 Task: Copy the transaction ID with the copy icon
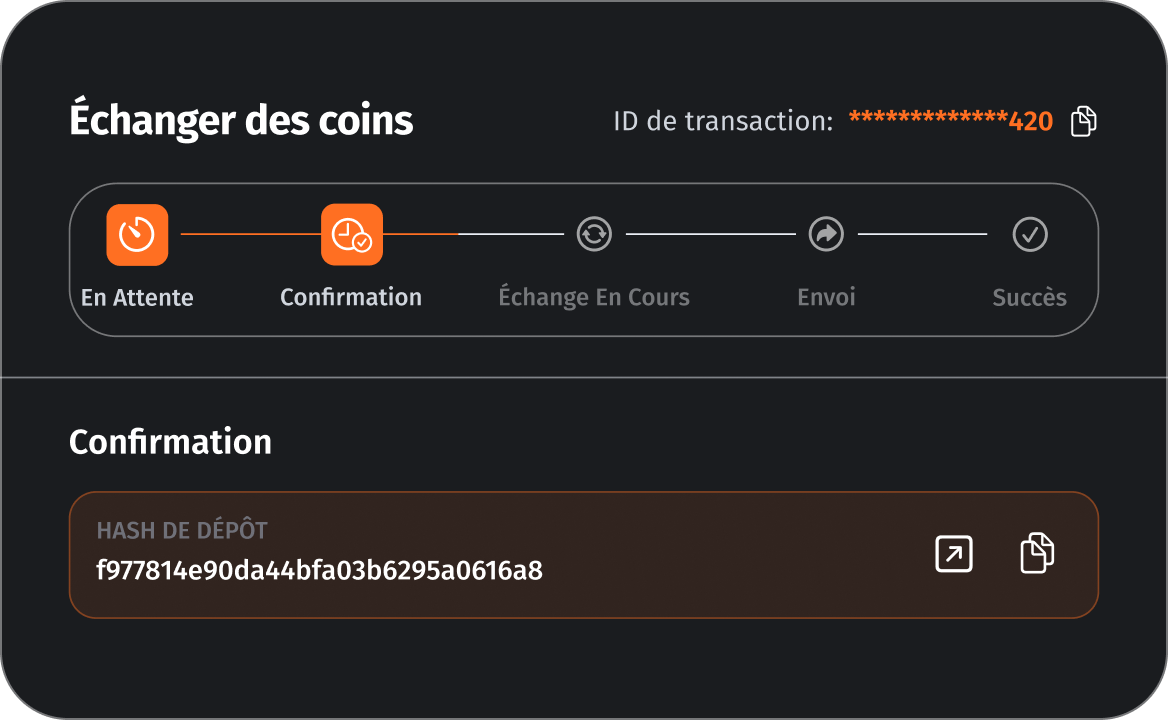click(x=1084, y=122)
